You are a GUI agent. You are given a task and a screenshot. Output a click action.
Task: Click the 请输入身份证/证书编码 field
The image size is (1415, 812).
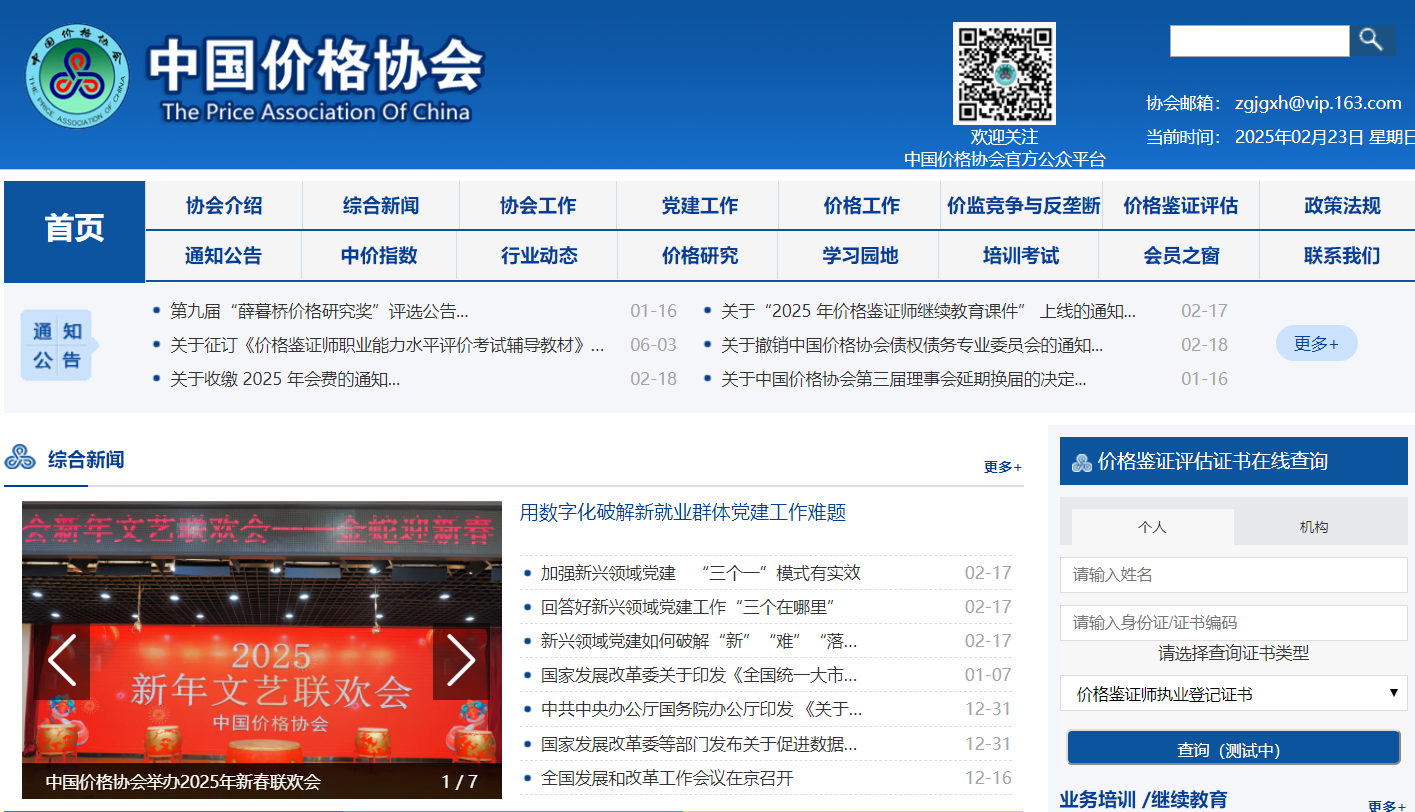click(1233, 623)
